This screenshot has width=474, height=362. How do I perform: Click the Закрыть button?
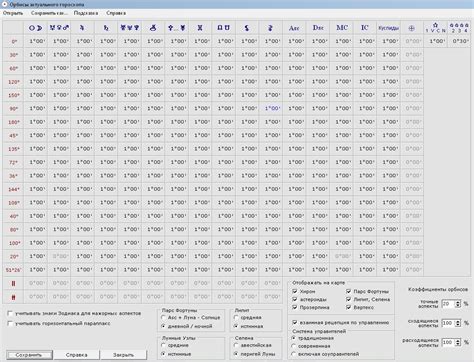[x=123, y=355]
